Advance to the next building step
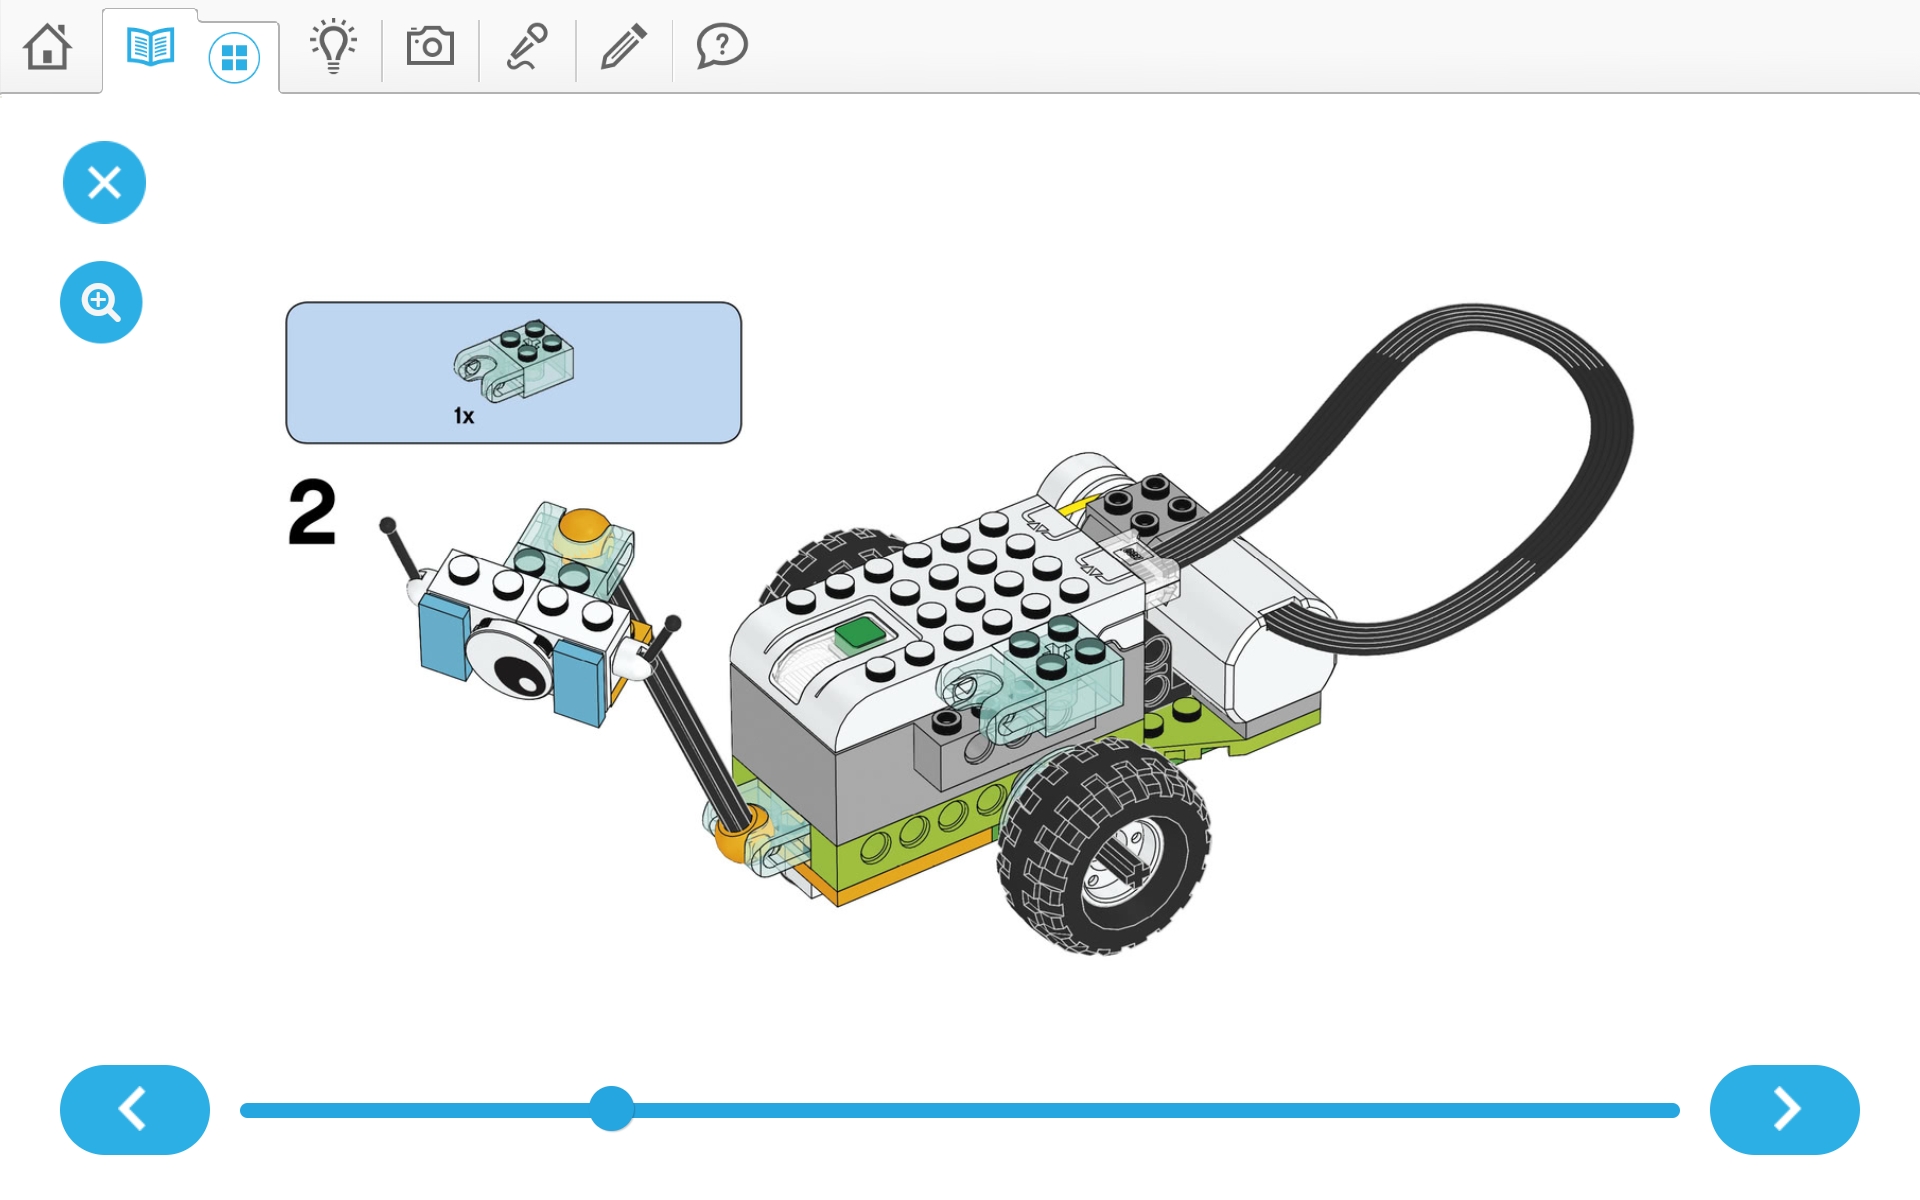The image size is (1920, 1200). 1785,1110
